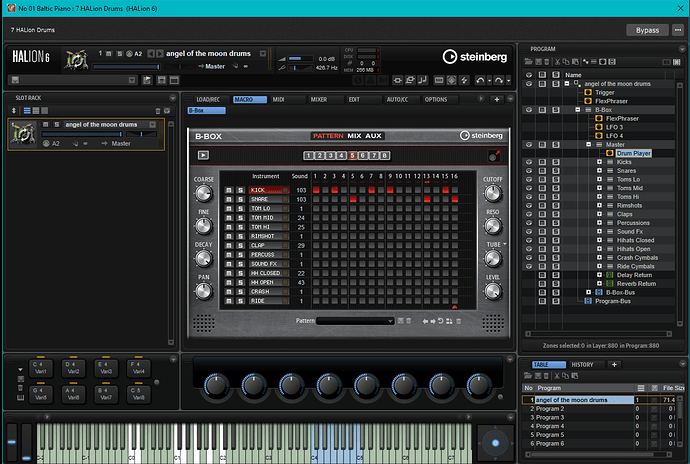Click the plus button next to History tab
690x464 pixels.
point(614,365)
